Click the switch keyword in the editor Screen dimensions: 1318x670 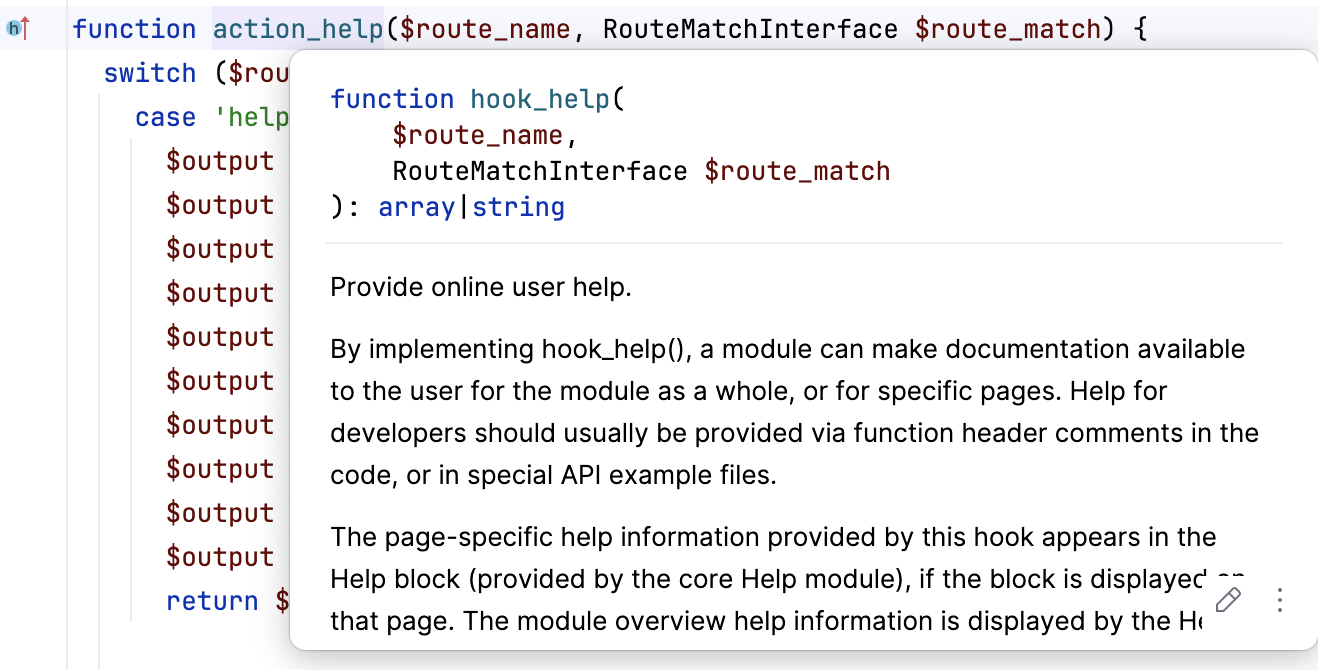click(150, 72)
